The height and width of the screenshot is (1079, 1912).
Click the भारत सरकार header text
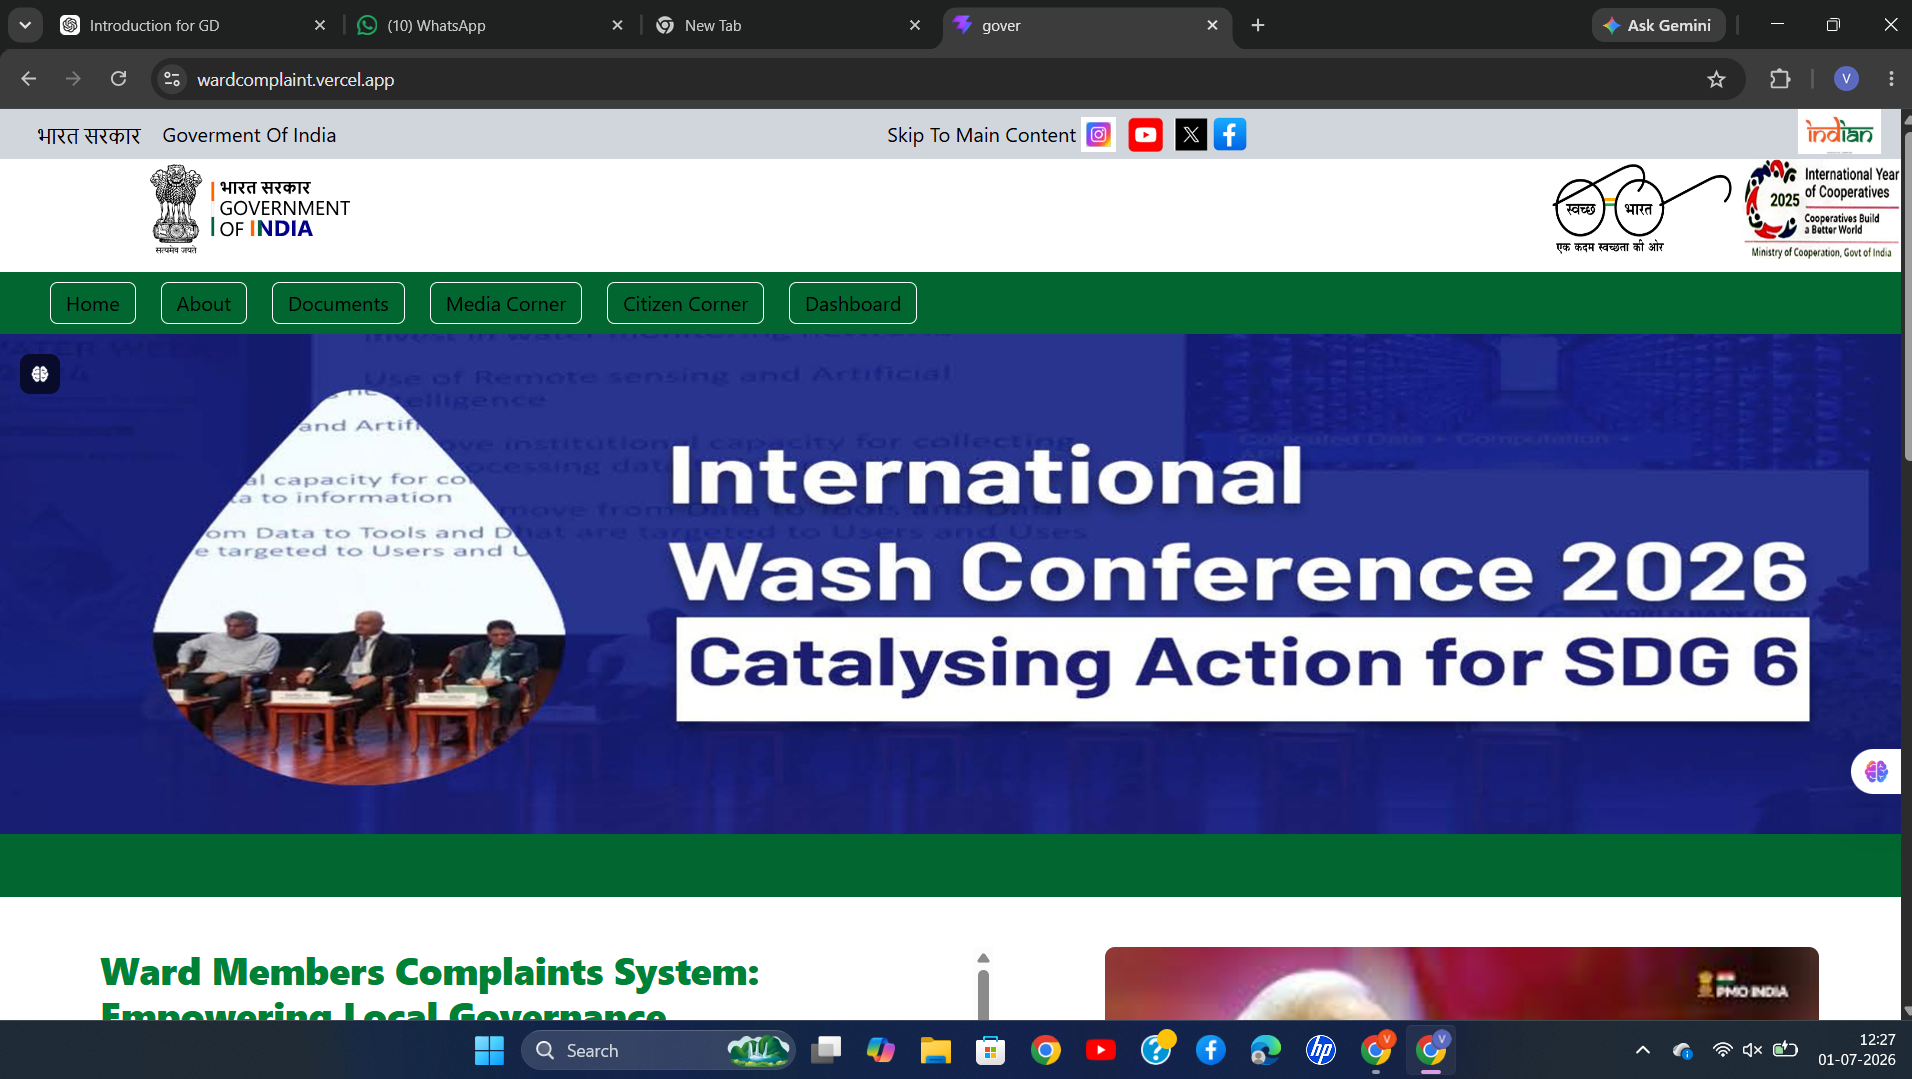point(89,135)
